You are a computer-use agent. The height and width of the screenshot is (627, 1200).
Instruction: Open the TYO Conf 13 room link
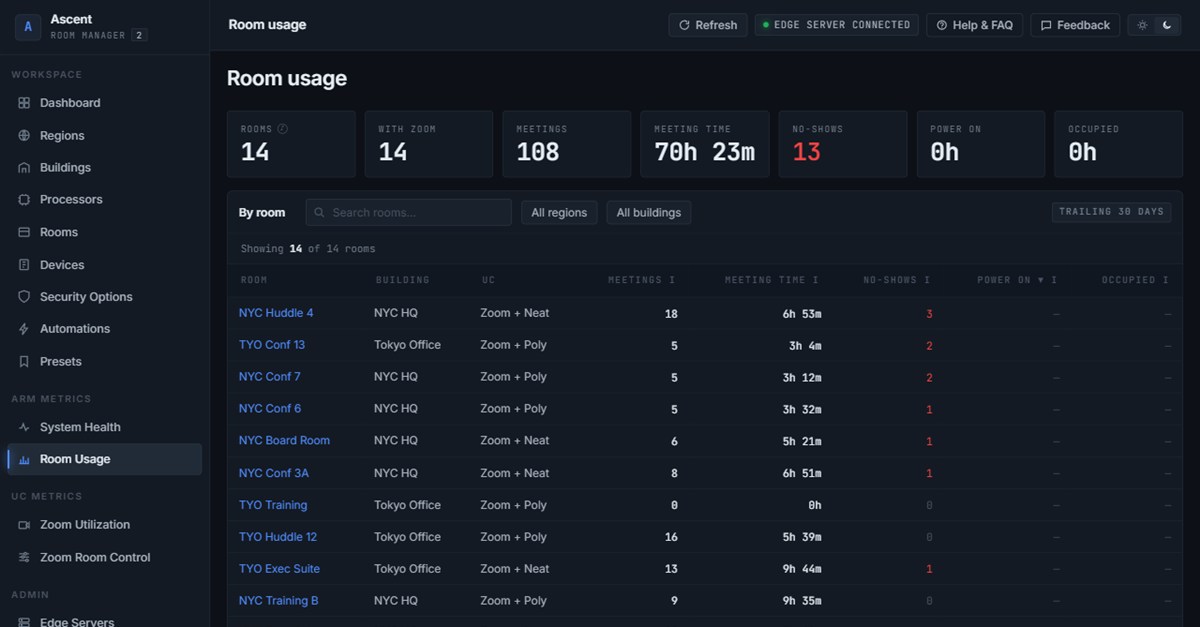[x=272, y=345]
